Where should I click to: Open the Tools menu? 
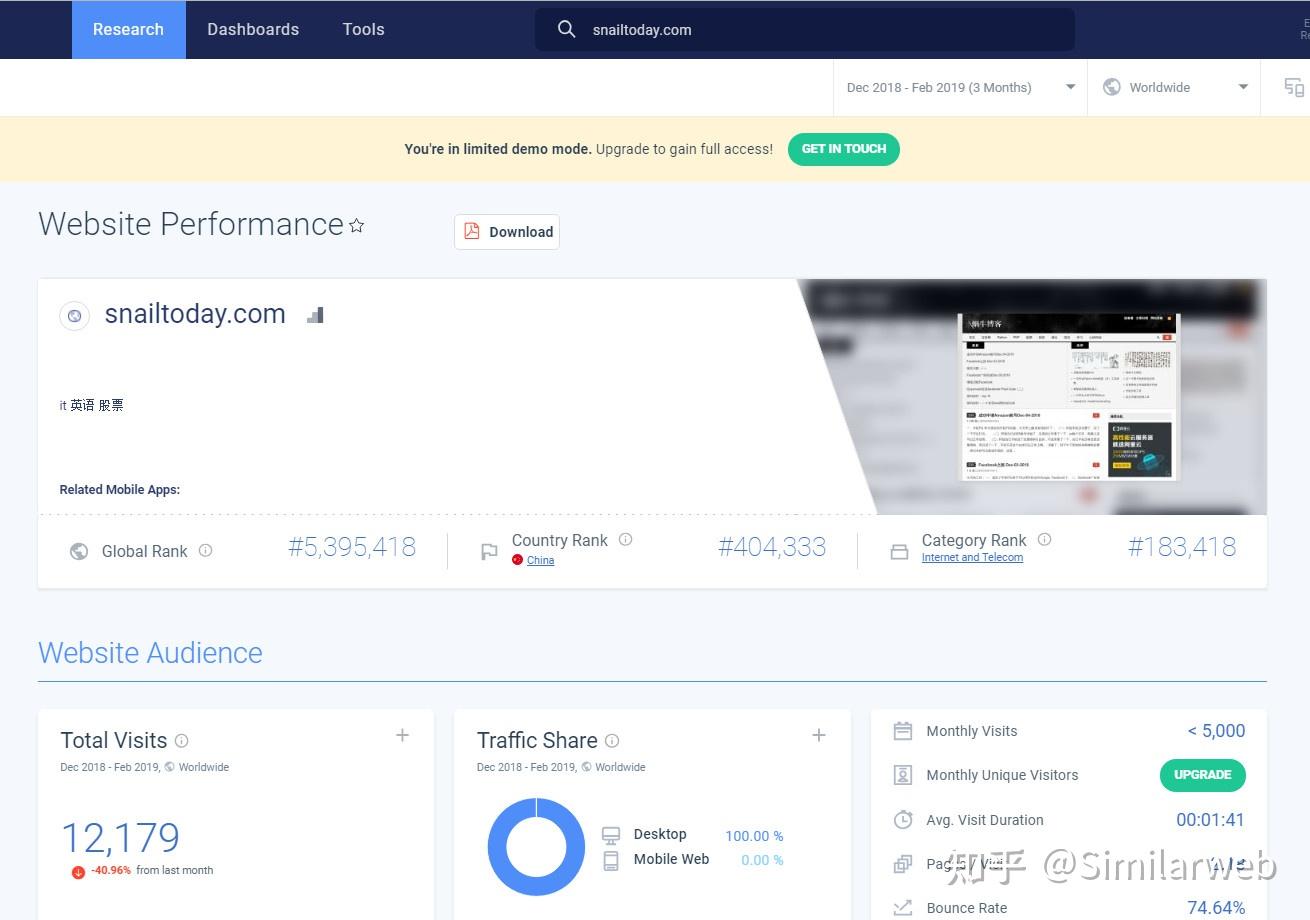tap(363, 29)
